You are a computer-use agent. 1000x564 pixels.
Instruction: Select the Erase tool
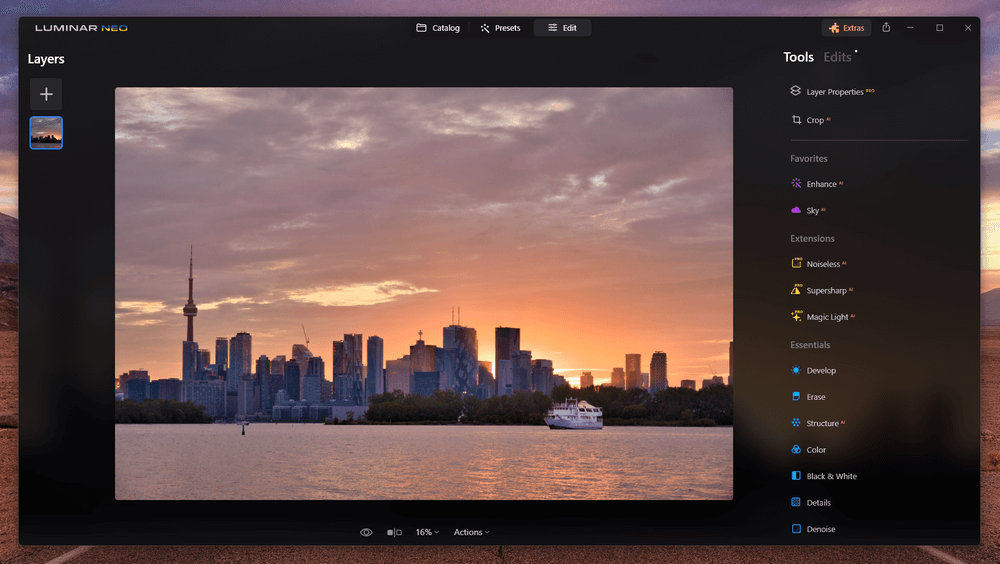click(816, 397)
